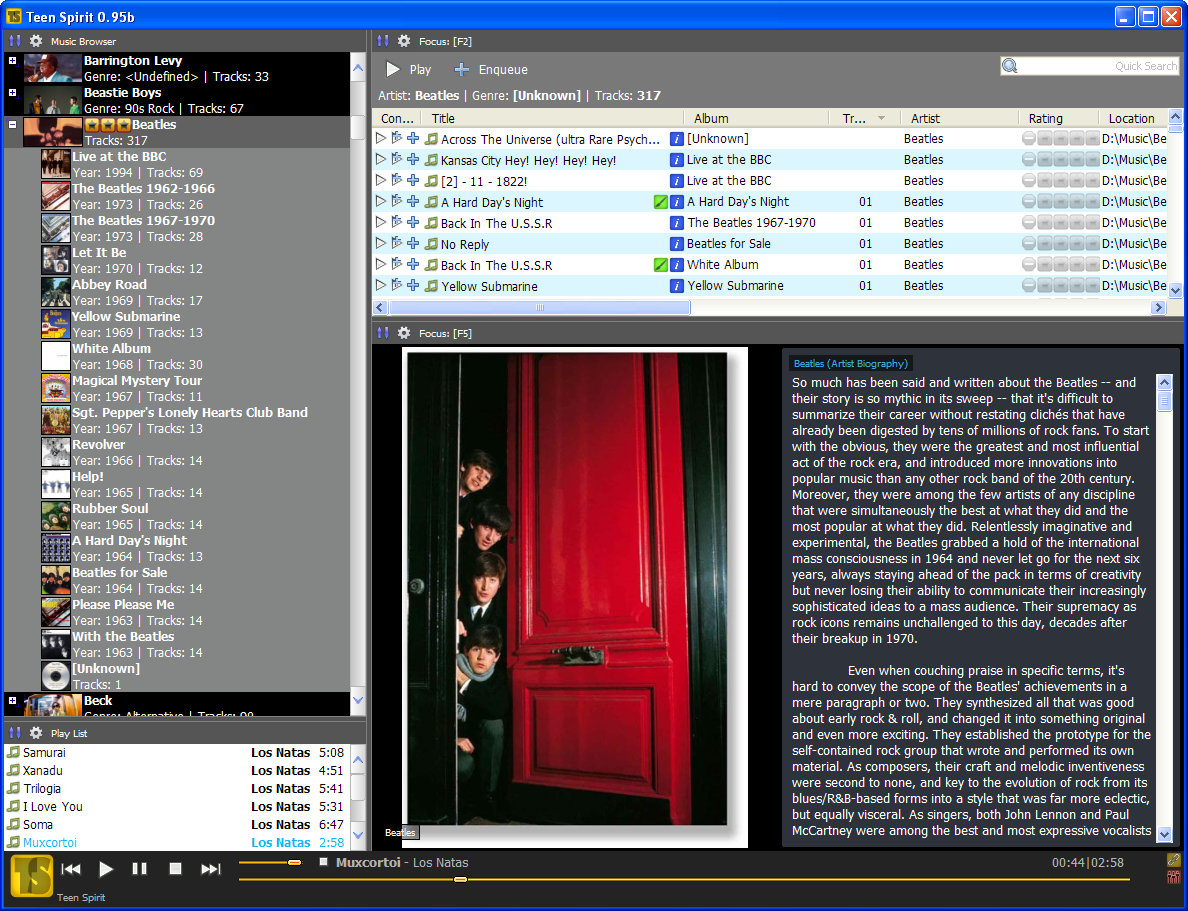1188x911 pixels.
Task: Select Muxcortoi in the Play List
Action: [x=176, y=842]
